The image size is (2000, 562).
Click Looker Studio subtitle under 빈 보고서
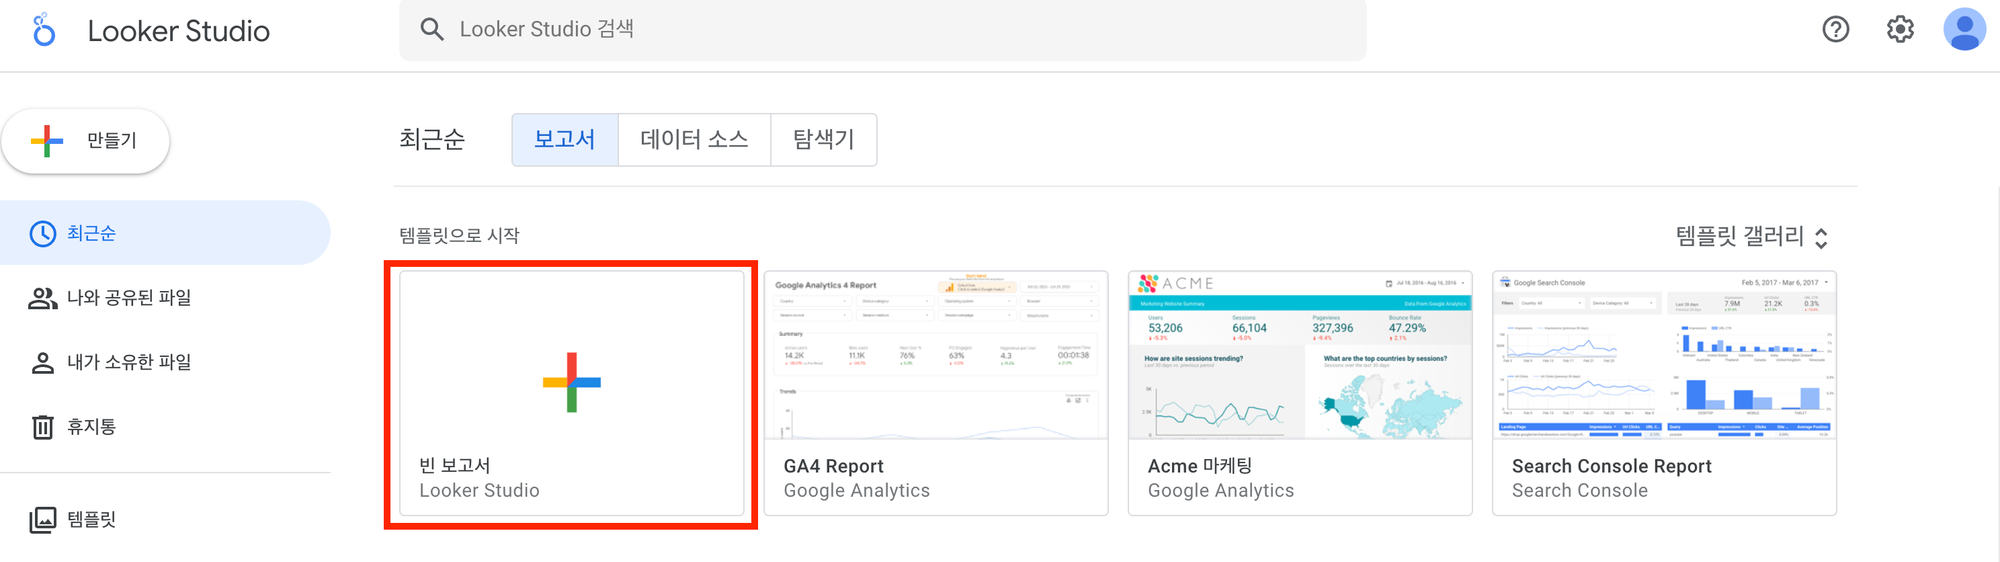pyautogui.click(x=479, y=491)
